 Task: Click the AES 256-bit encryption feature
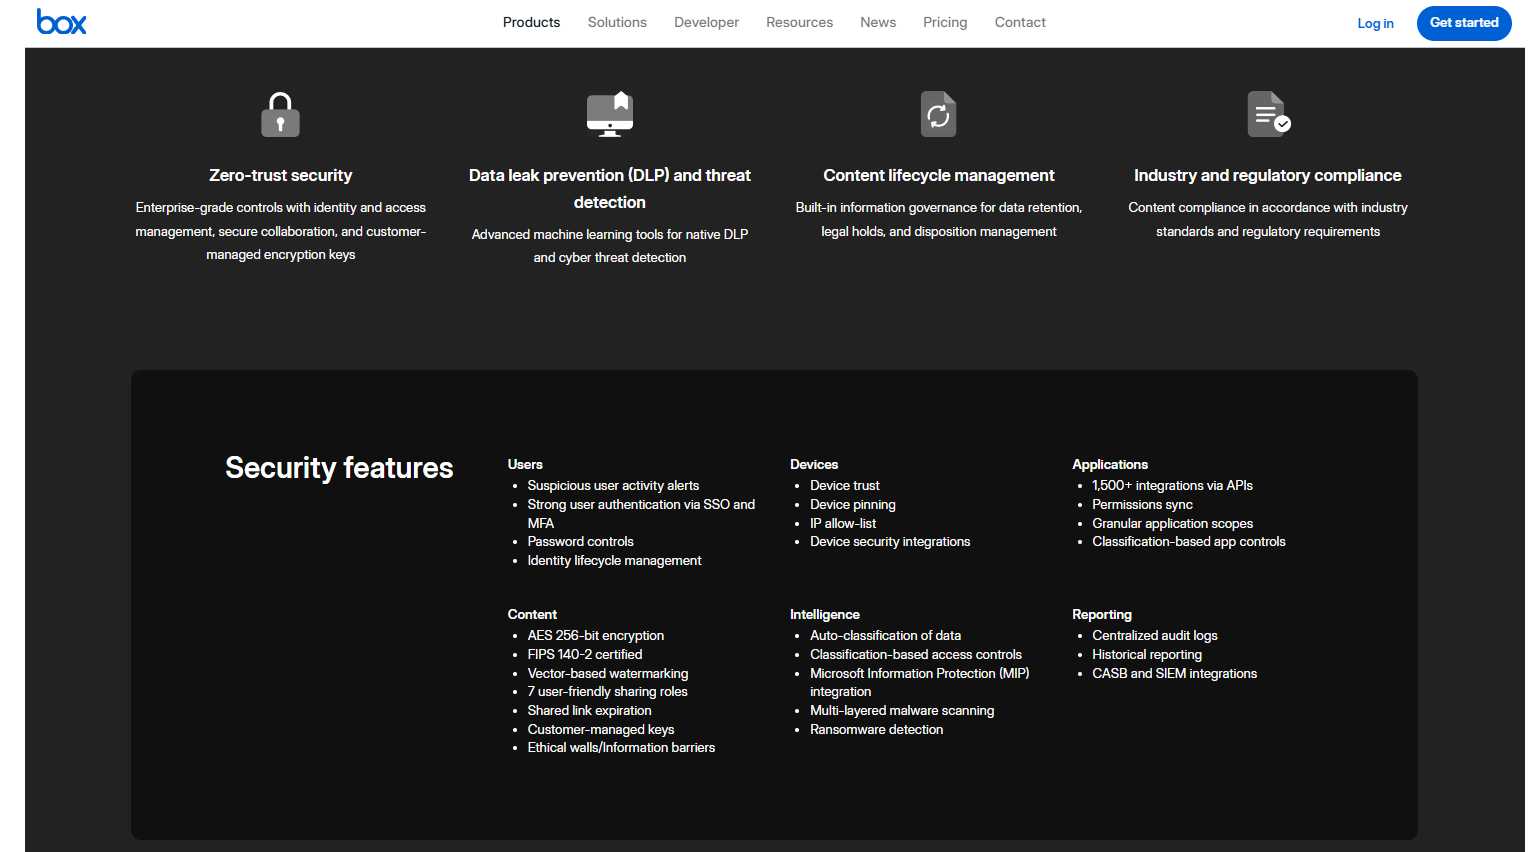(596, 635)
